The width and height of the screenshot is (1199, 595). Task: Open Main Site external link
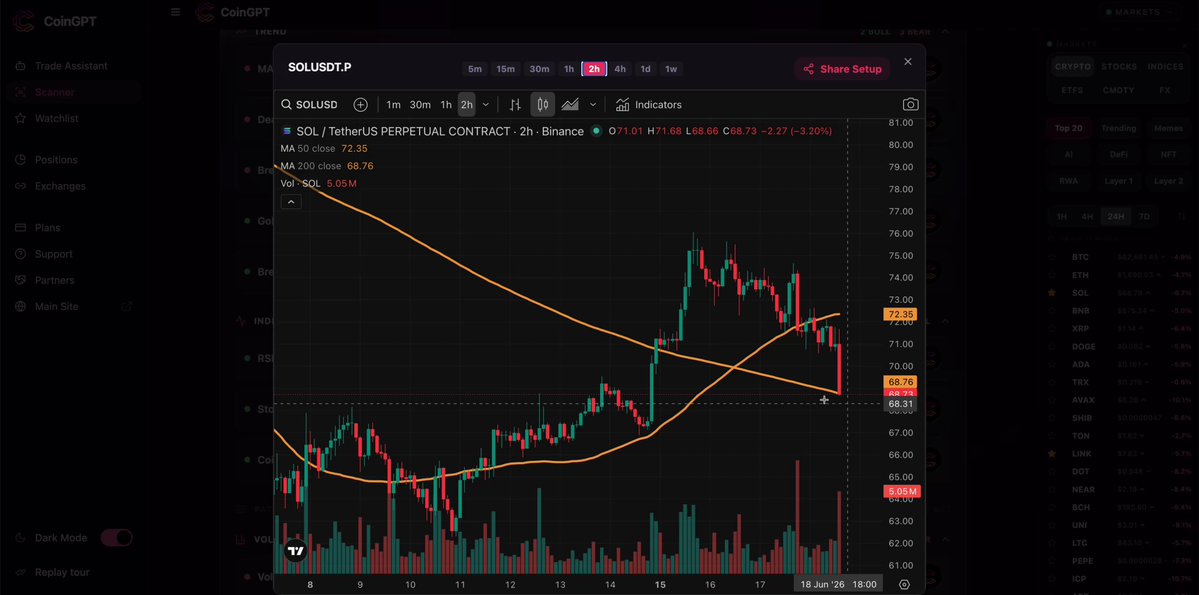click(x=73, y=307)
